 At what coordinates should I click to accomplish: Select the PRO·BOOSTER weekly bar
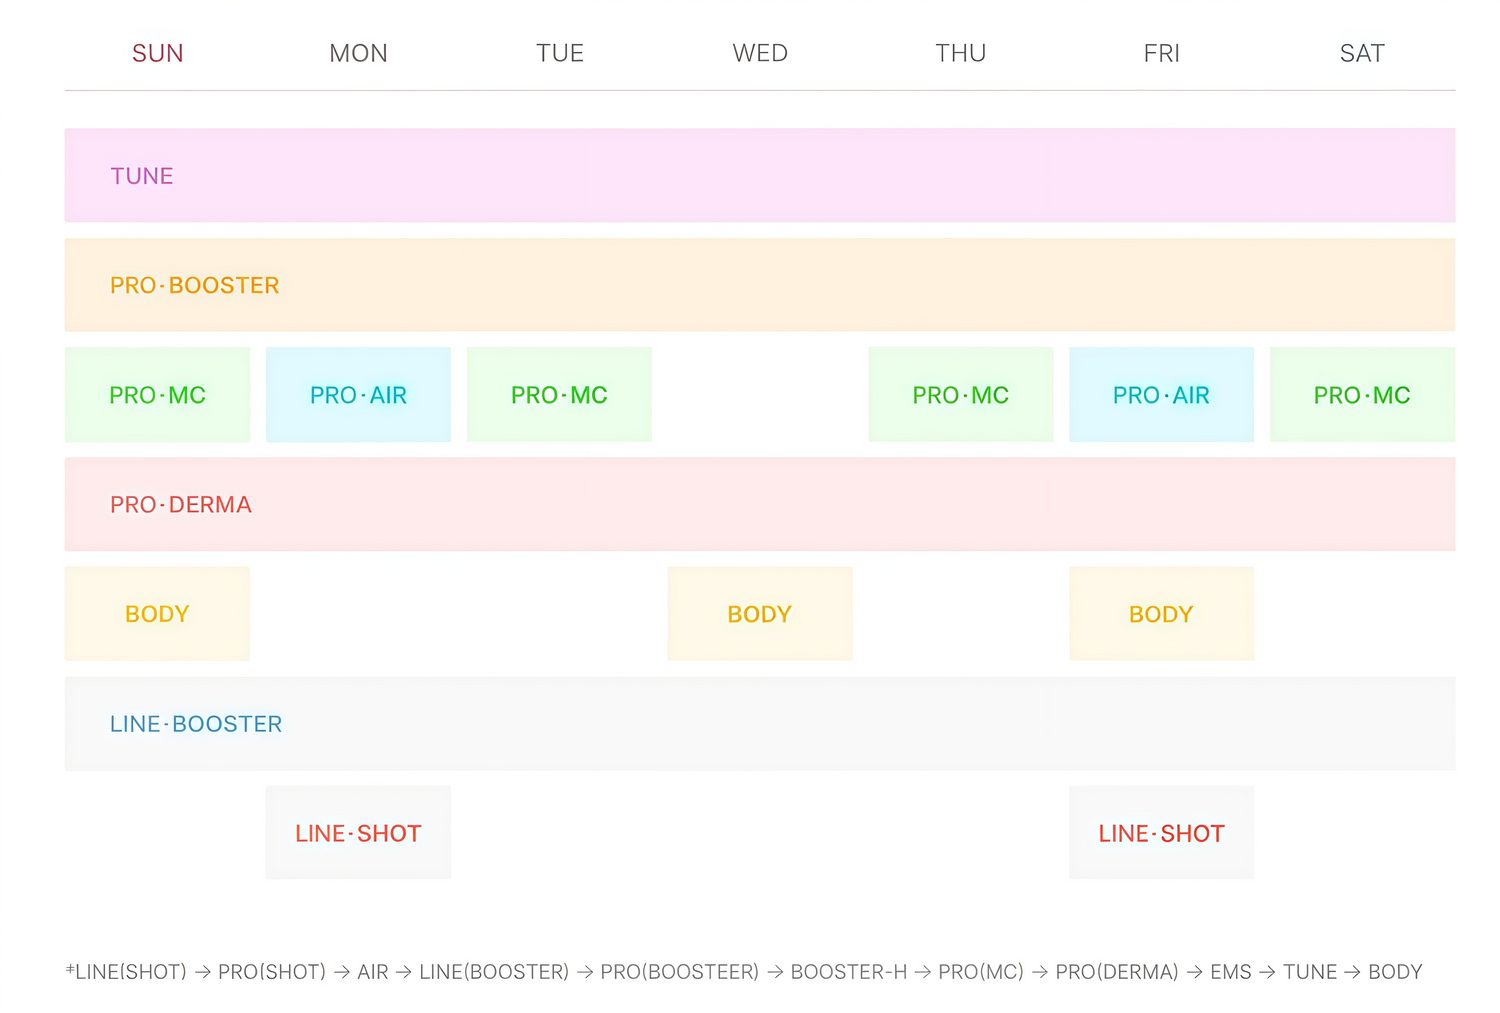pos(760,285)
